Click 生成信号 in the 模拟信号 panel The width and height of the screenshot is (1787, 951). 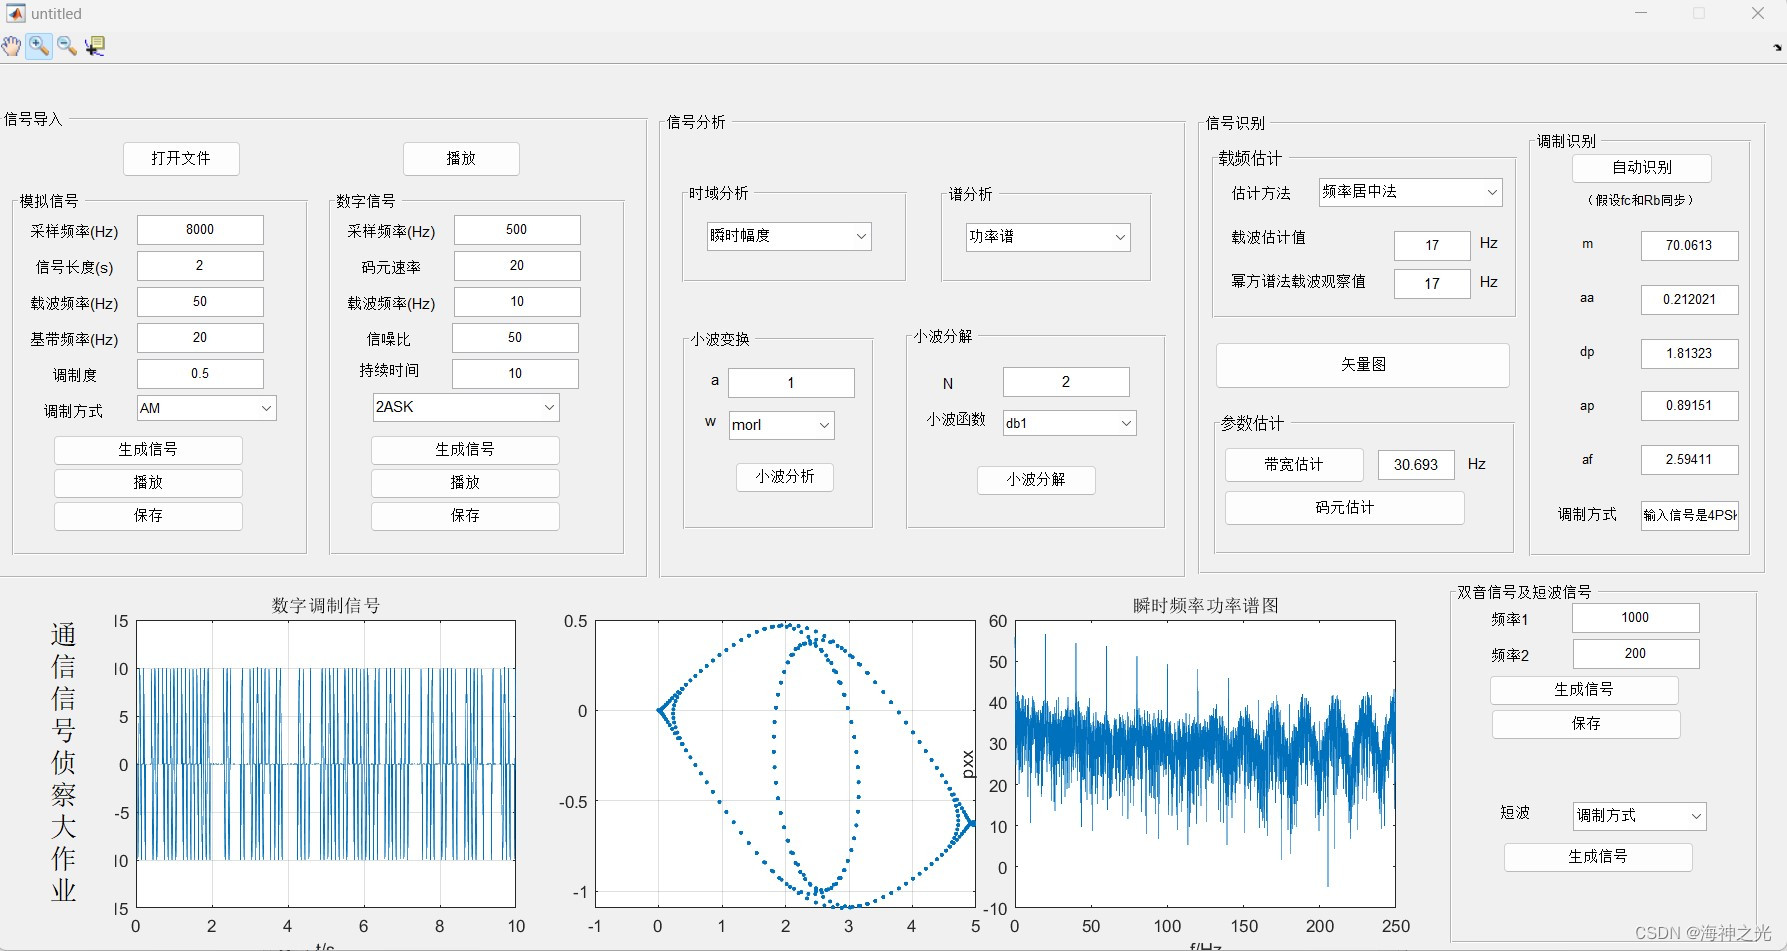tap(148, 450)
